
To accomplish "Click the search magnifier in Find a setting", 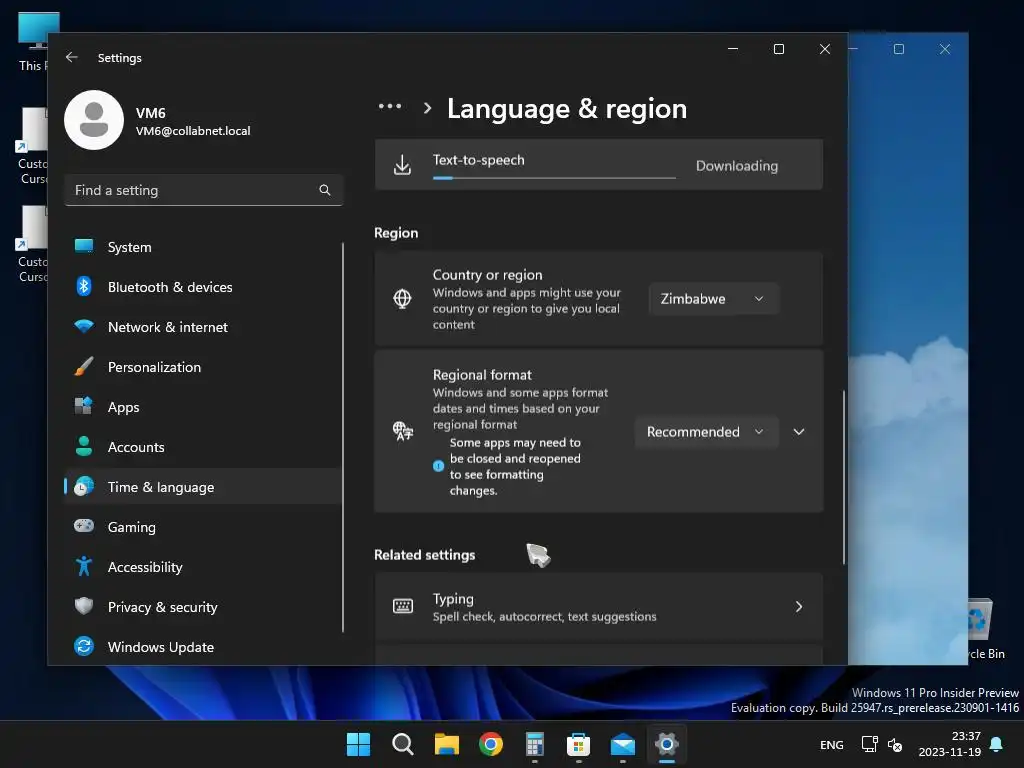I will (325, 190).
